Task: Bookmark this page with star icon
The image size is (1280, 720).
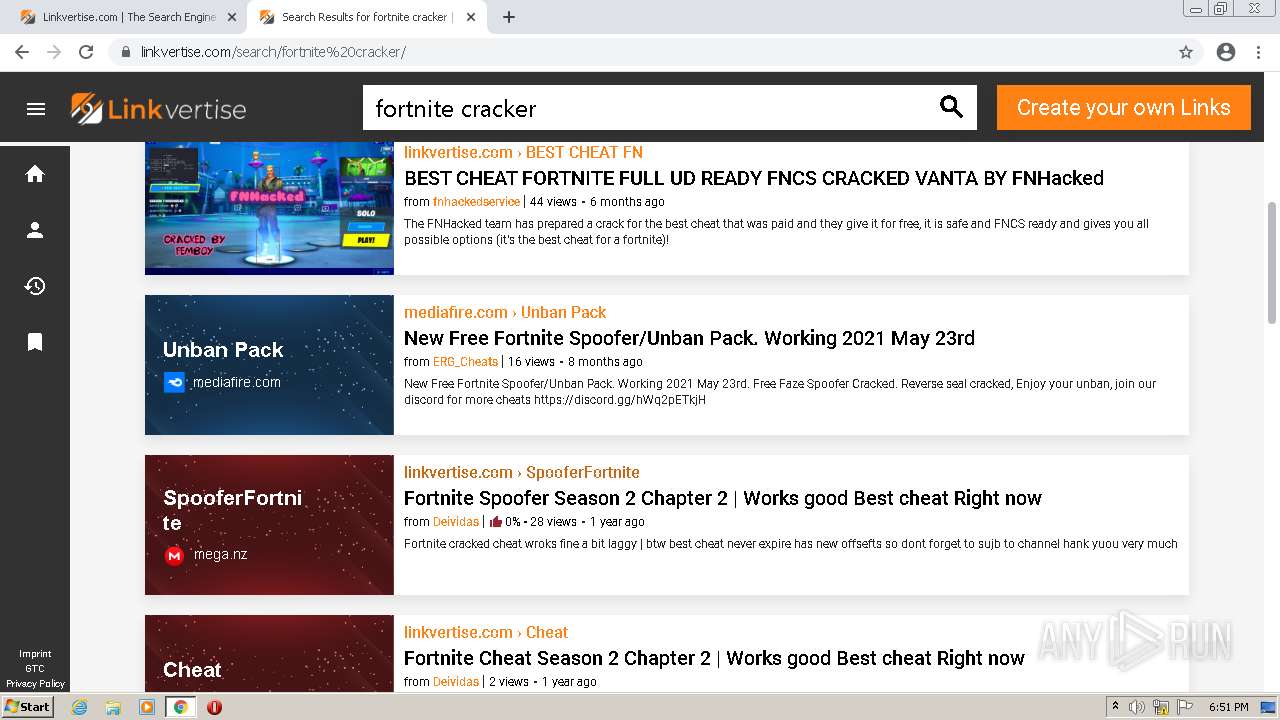Action: pyautogui.click(x=1186, y=52)
